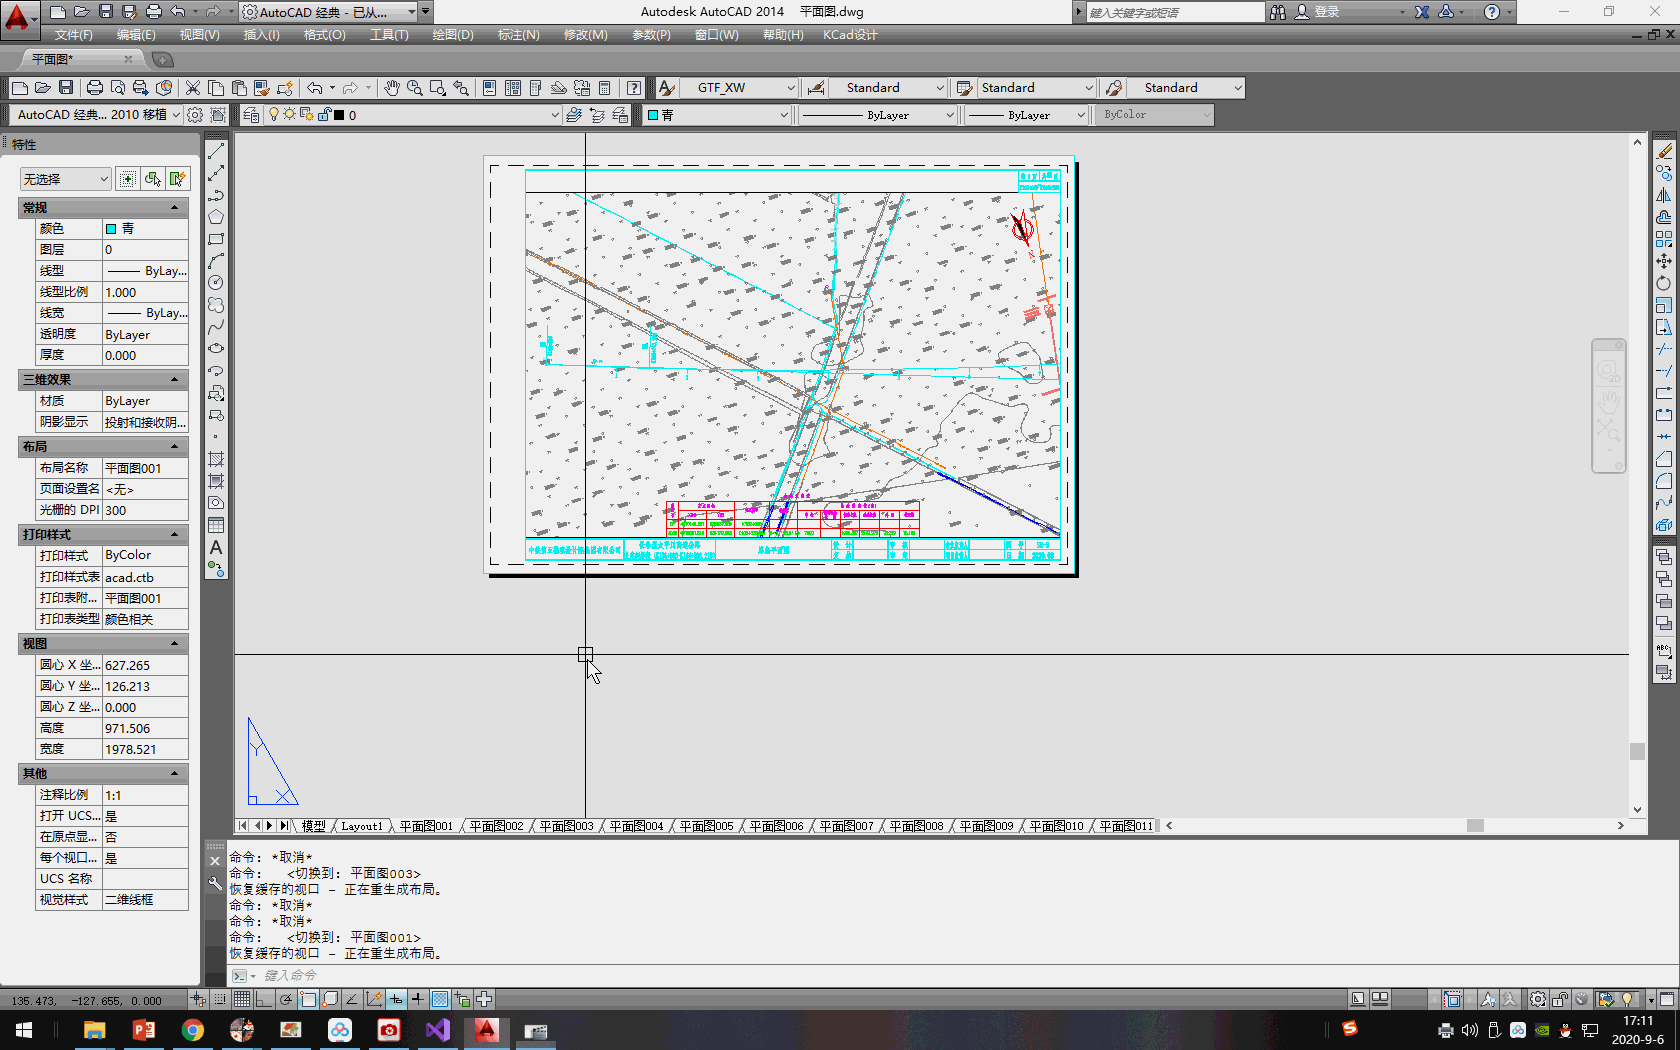Open Visual Studio from the taskbar

point(438,1030)
